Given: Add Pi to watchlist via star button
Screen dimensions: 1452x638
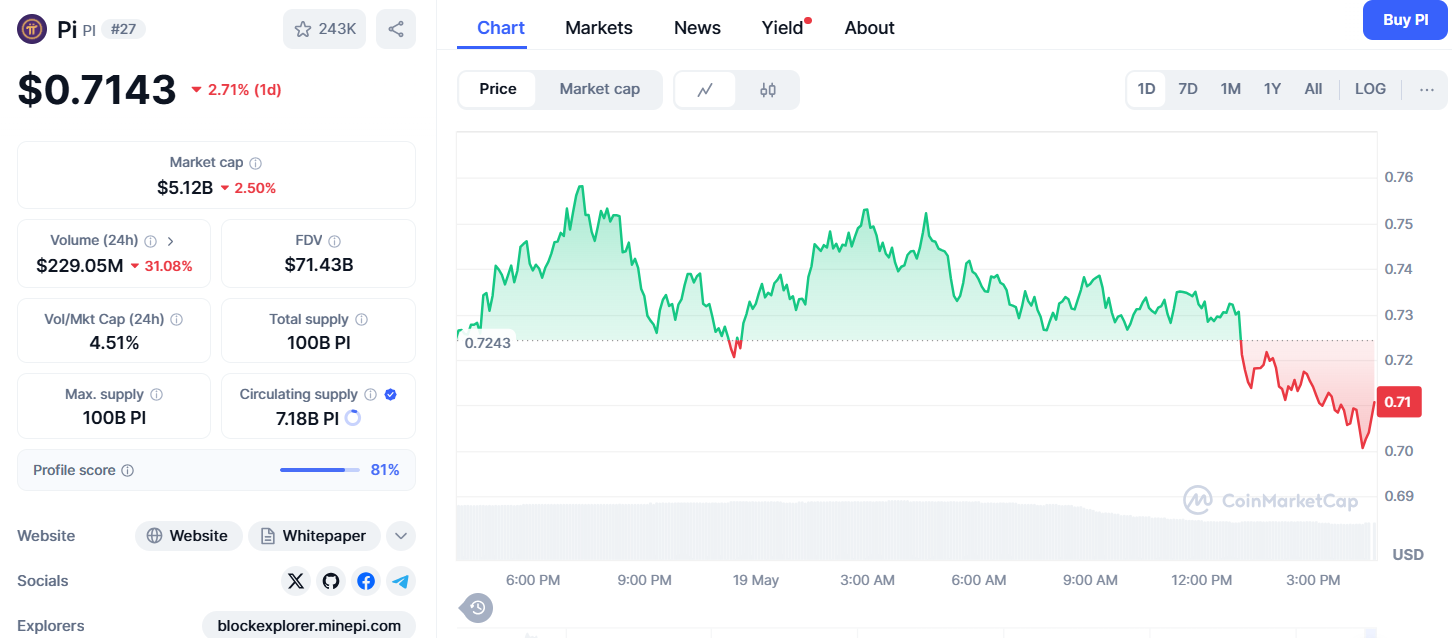Looking at the screenshot, I should coord(325,29).
